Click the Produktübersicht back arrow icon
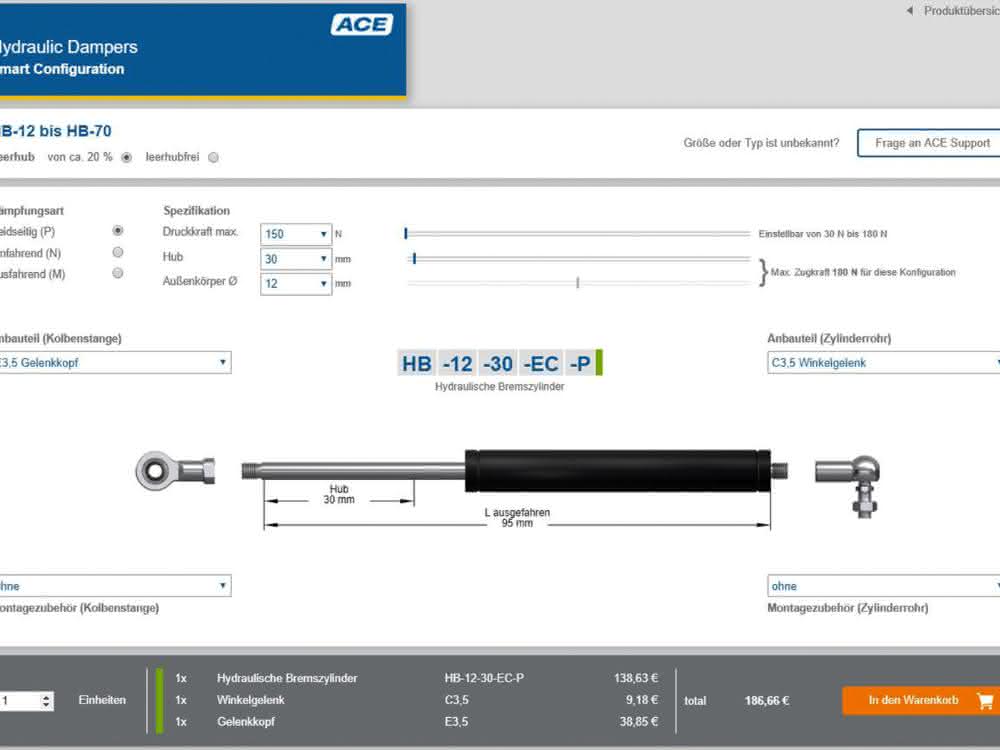This screenshot has height=750, width=1000. [x=909, y=11]
